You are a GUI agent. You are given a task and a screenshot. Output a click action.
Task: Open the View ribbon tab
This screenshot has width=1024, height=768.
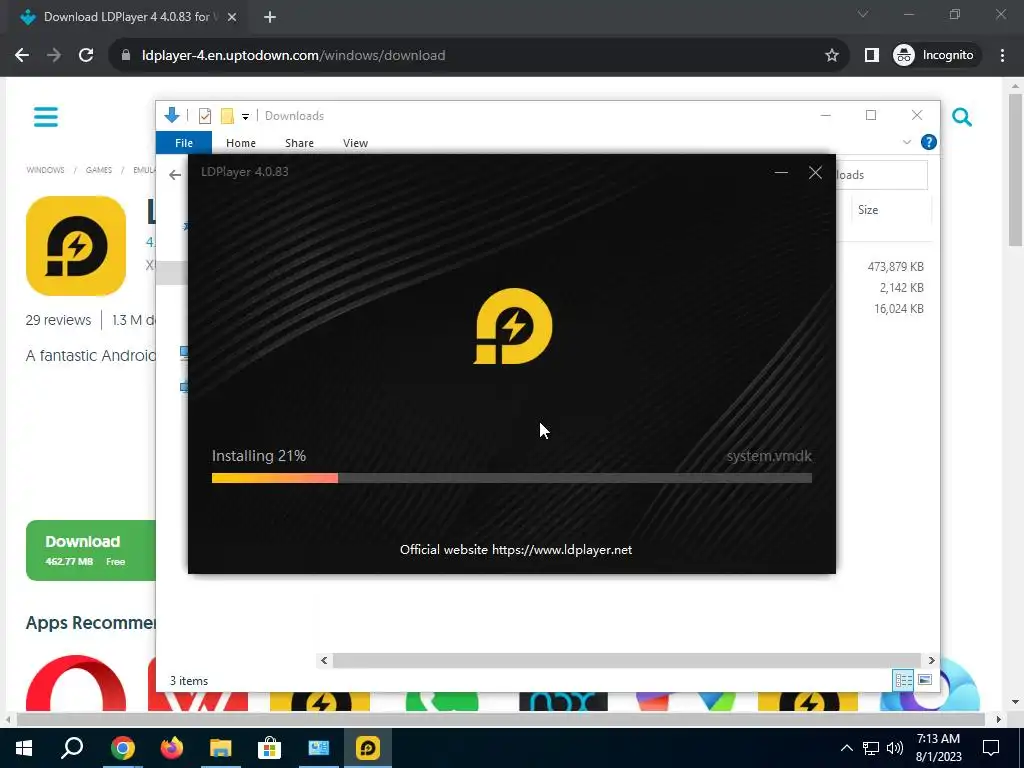(x=355, y=142)
